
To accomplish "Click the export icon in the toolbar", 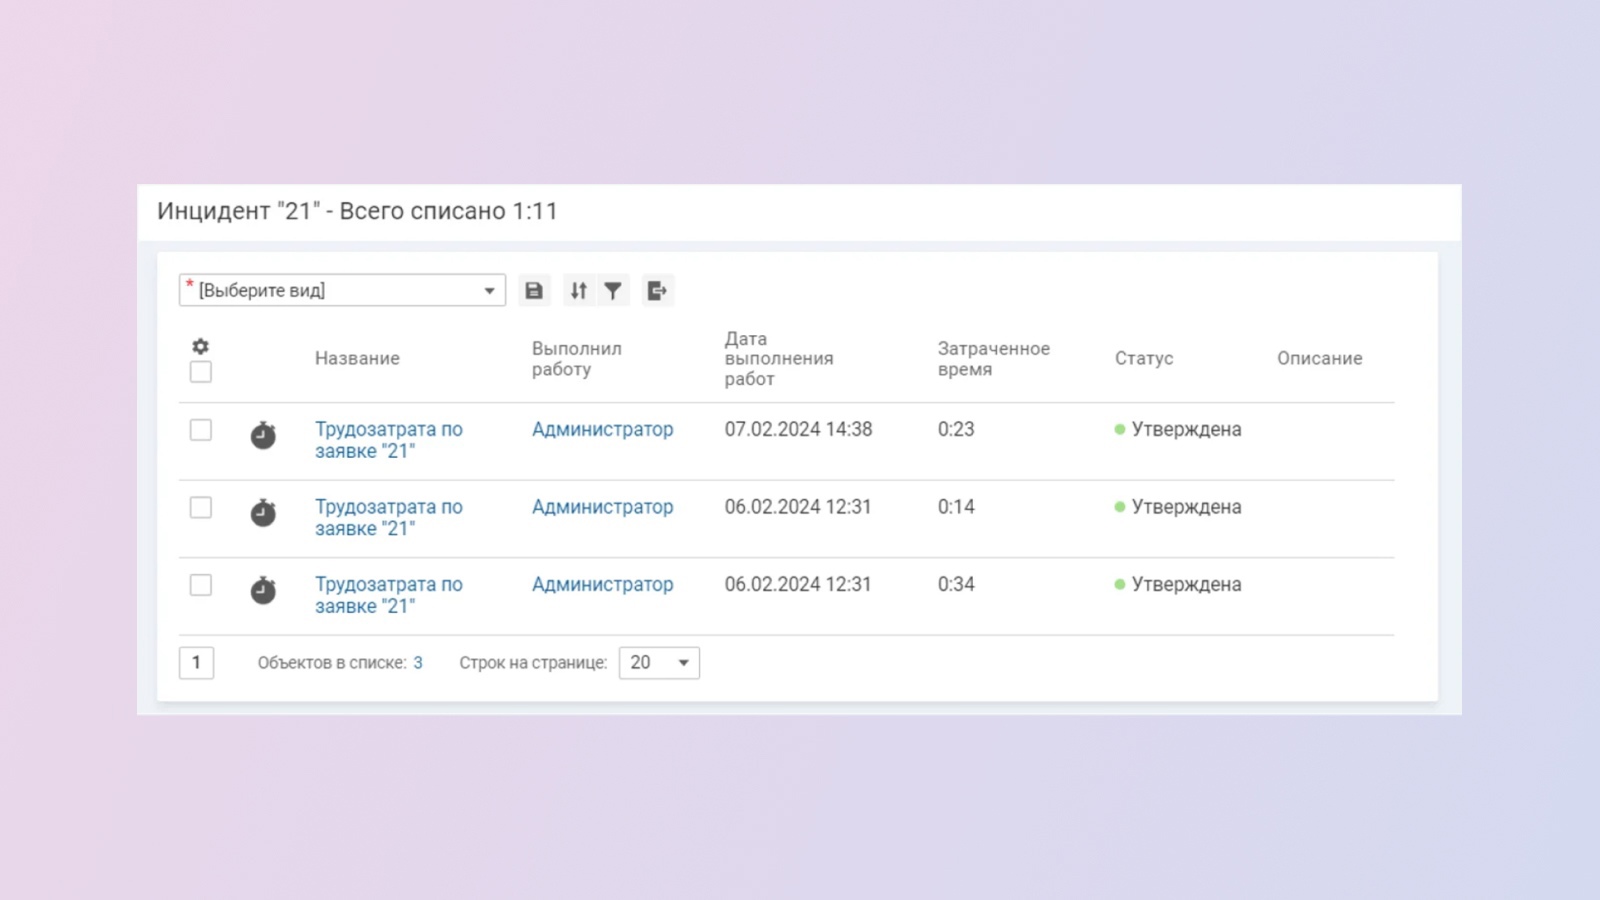I will pos(657,291).
